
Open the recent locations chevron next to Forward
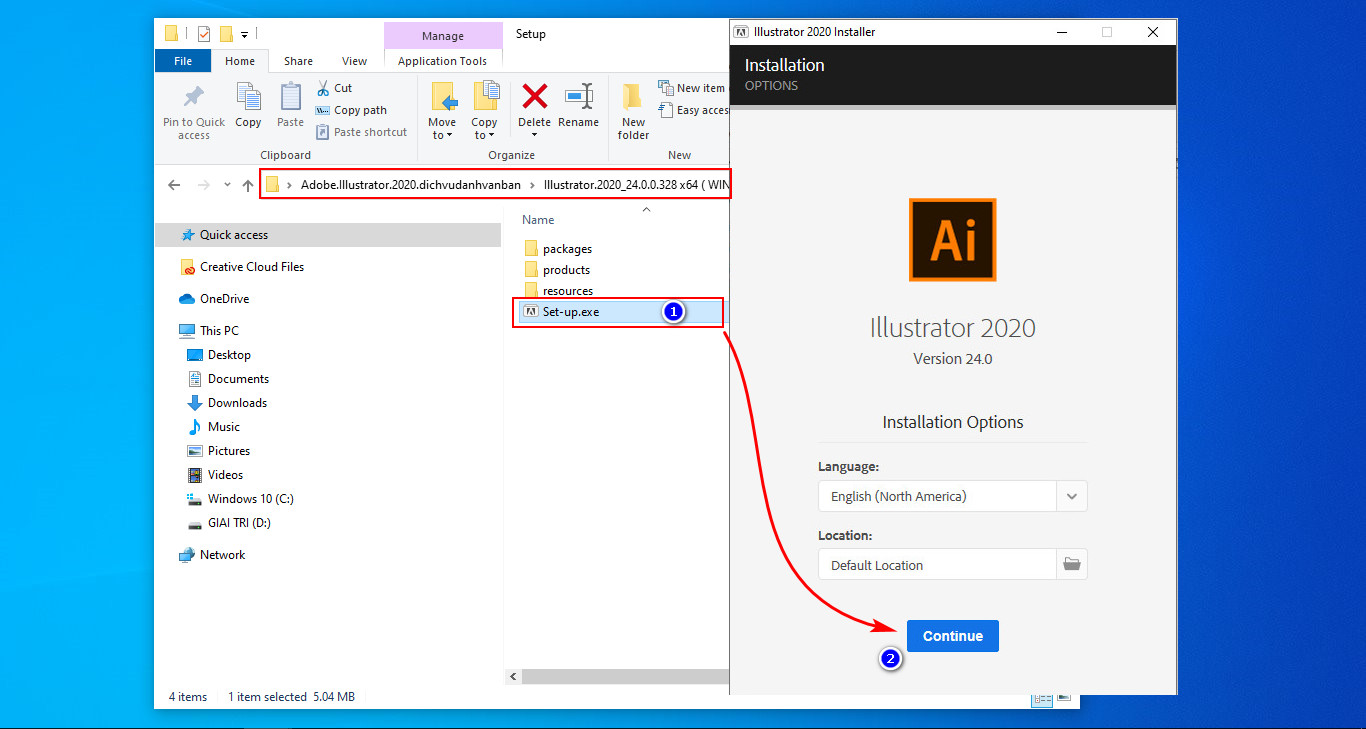click(227, 185)
